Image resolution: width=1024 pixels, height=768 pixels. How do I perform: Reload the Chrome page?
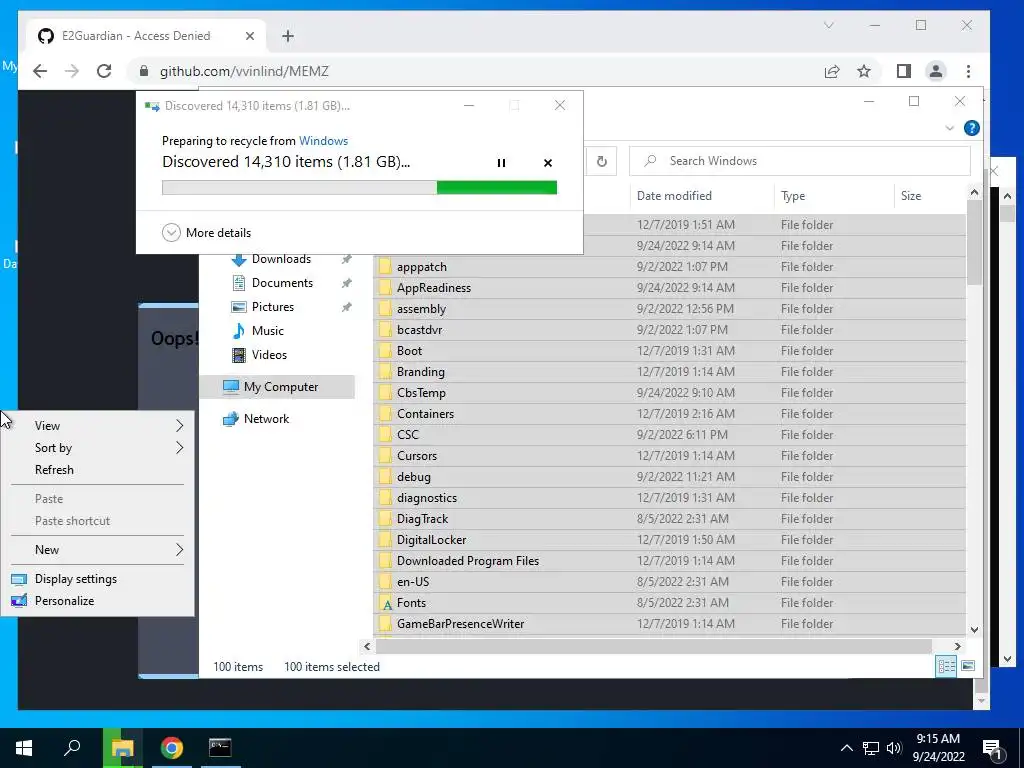point(104,71)
